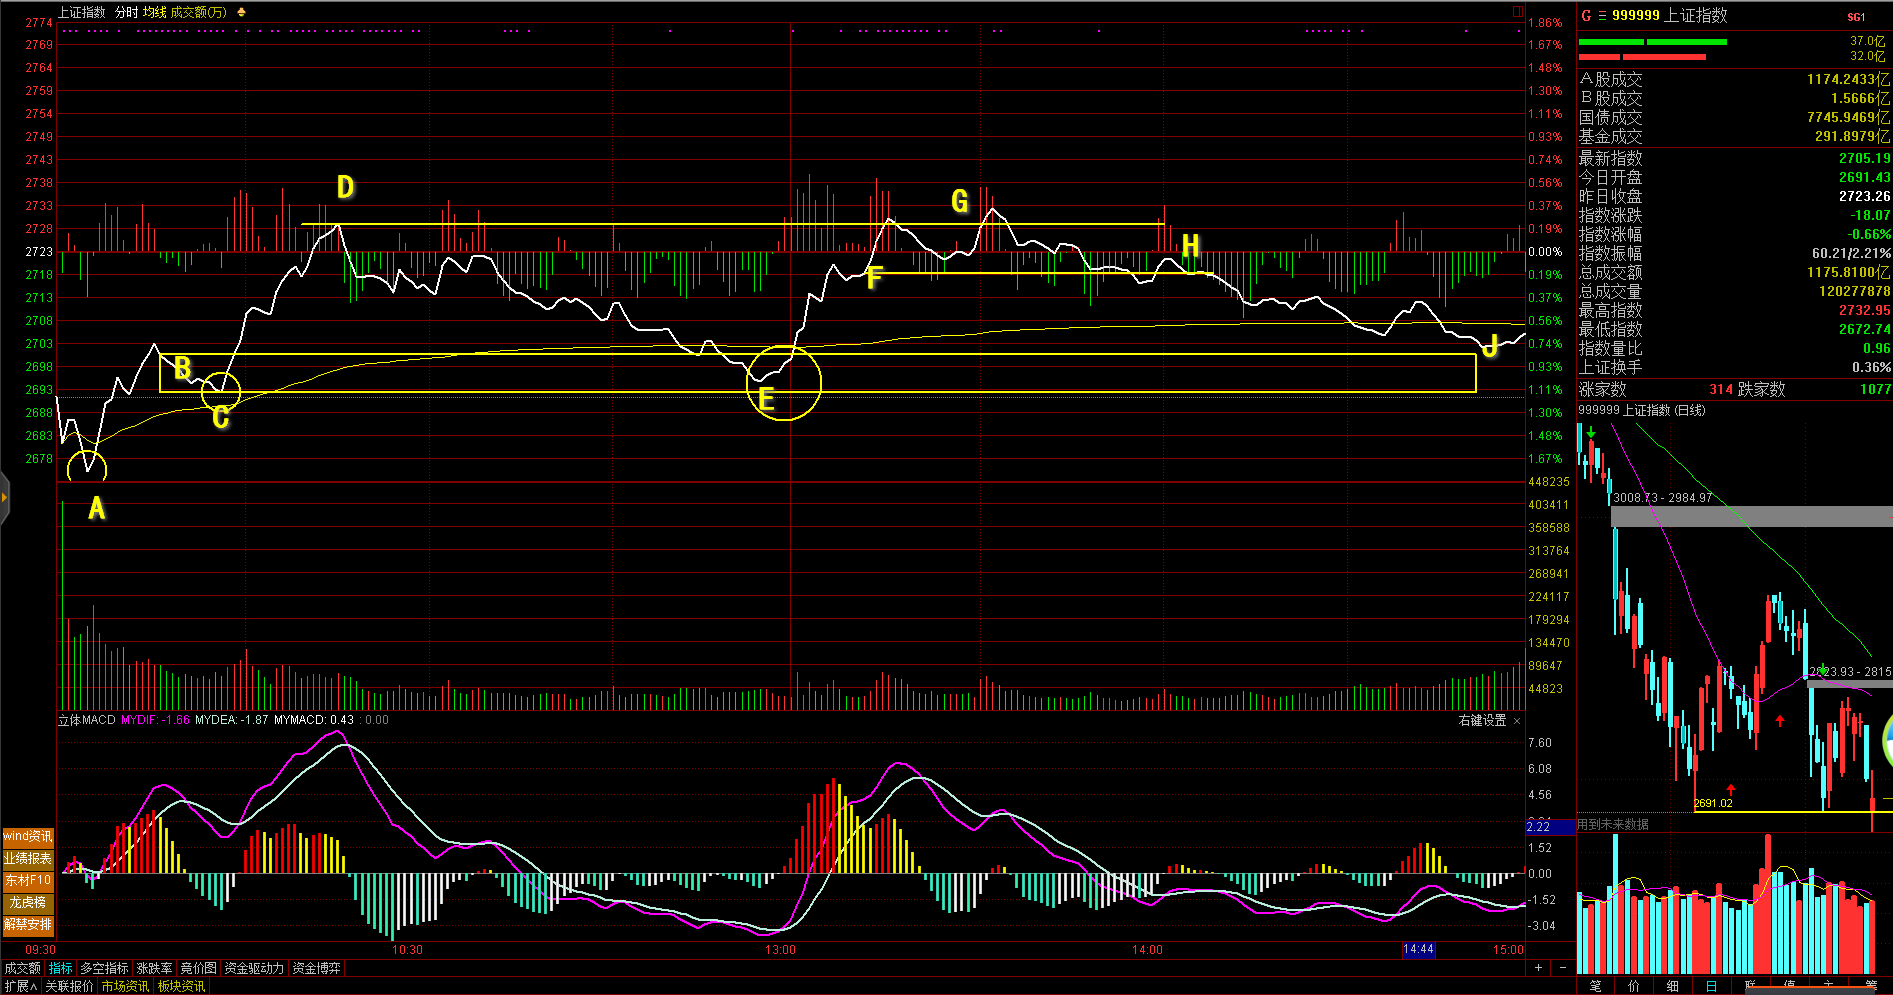Expand the 扩展 panel at bottom-left

[x=20, y=986]
